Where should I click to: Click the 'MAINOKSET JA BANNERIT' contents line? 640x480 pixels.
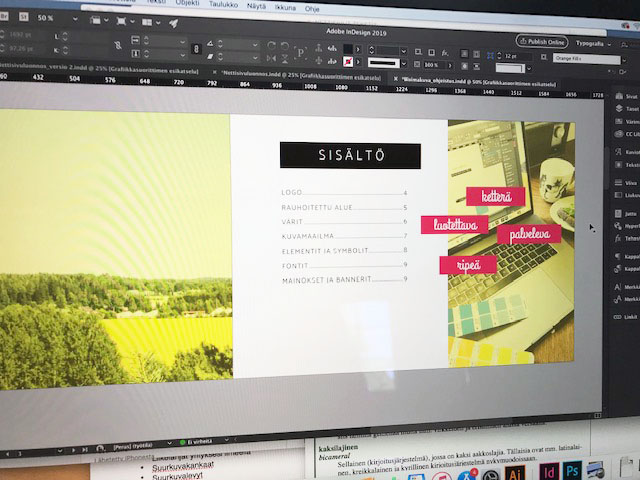coord(345,280)
